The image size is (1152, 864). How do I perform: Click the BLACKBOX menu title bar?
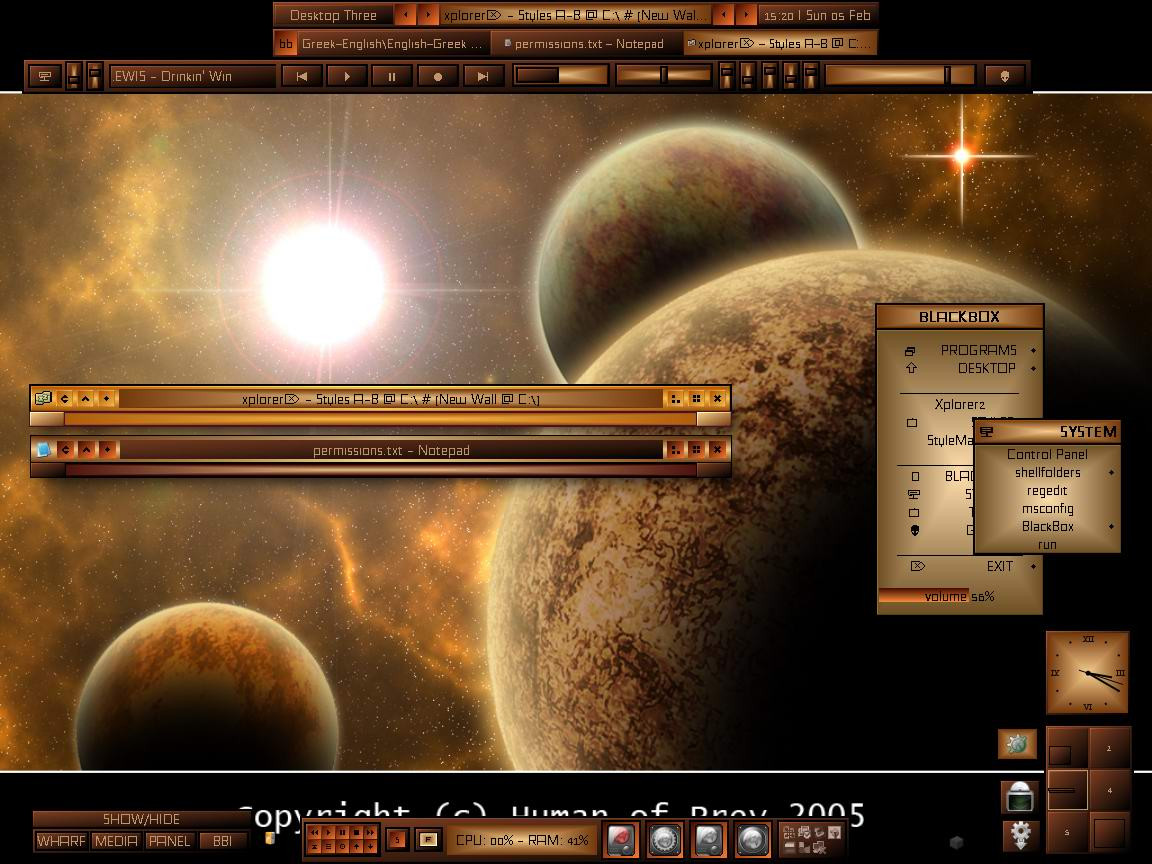click(x=960, y=317)
